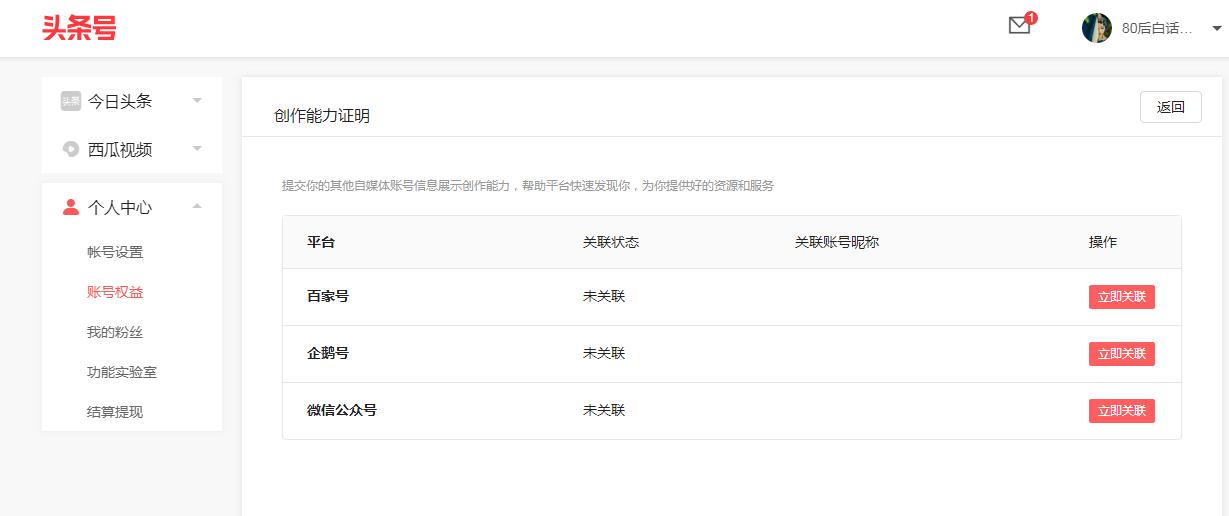
Task: Select 账号权益 in sidebar
Action: click(115, 292)
